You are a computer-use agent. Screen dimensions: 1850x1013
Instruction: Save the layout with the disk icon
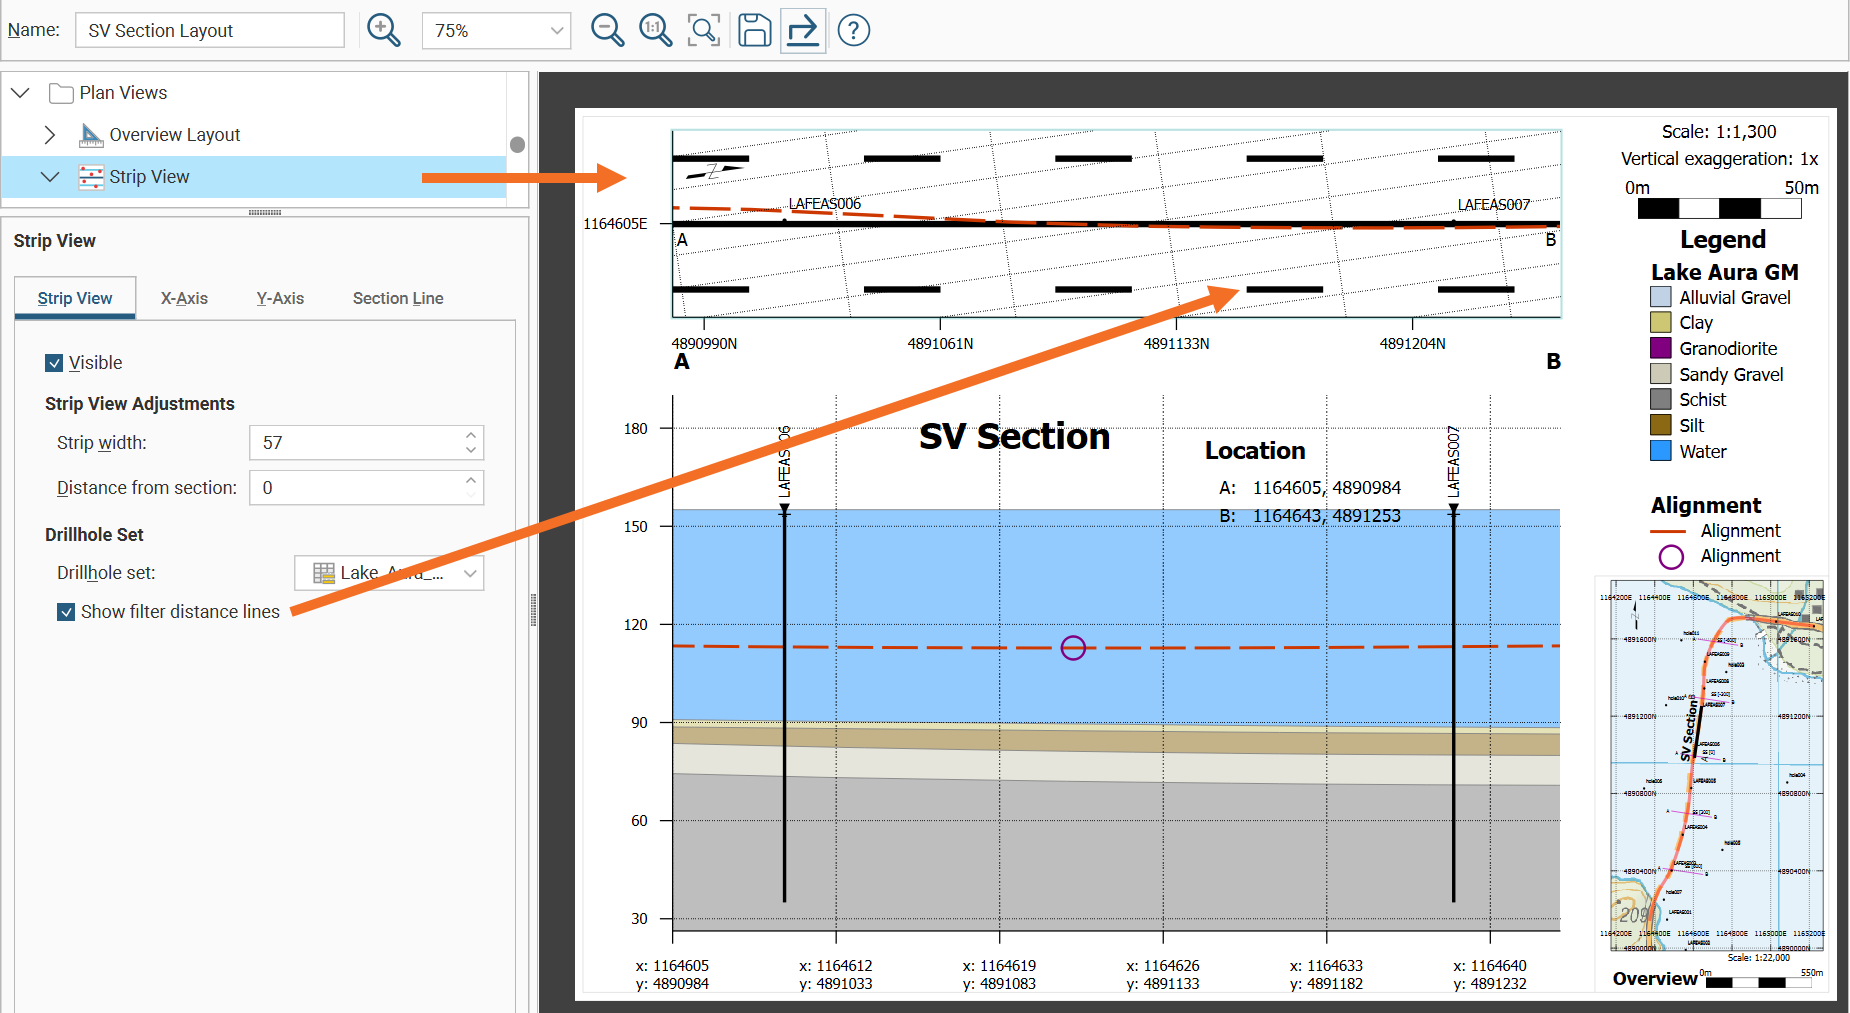754,30
